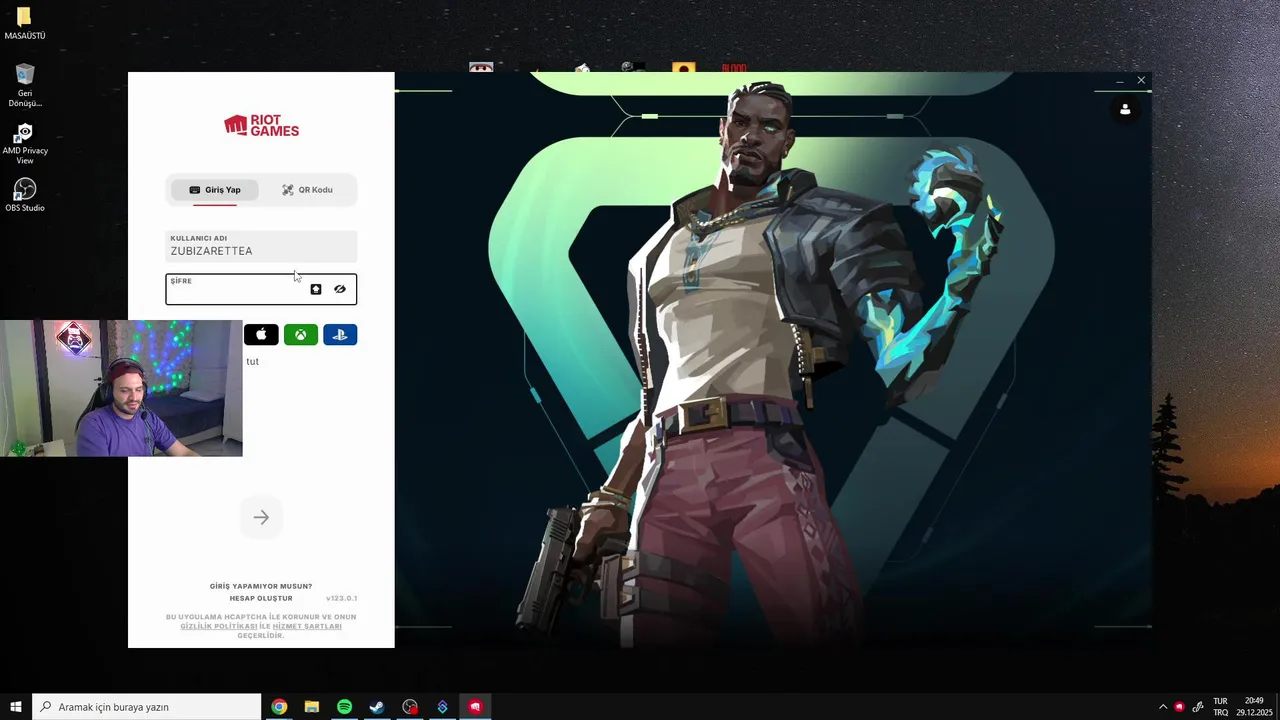Switch to the Giriş Yap tab
Screen dimensions: 1280x720
click(x=215, y=190)
